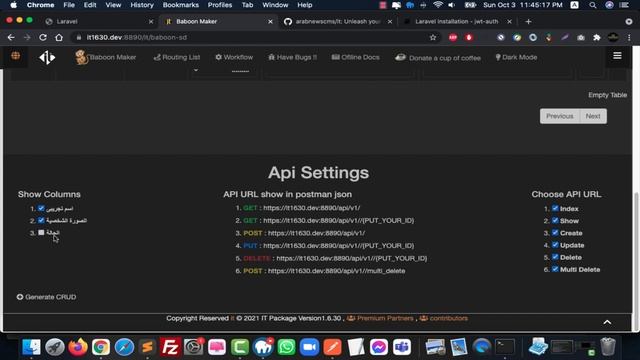This screenshot has height=360, width=640.
Task: Navigate back in browser history
Action: click(11, 37)
